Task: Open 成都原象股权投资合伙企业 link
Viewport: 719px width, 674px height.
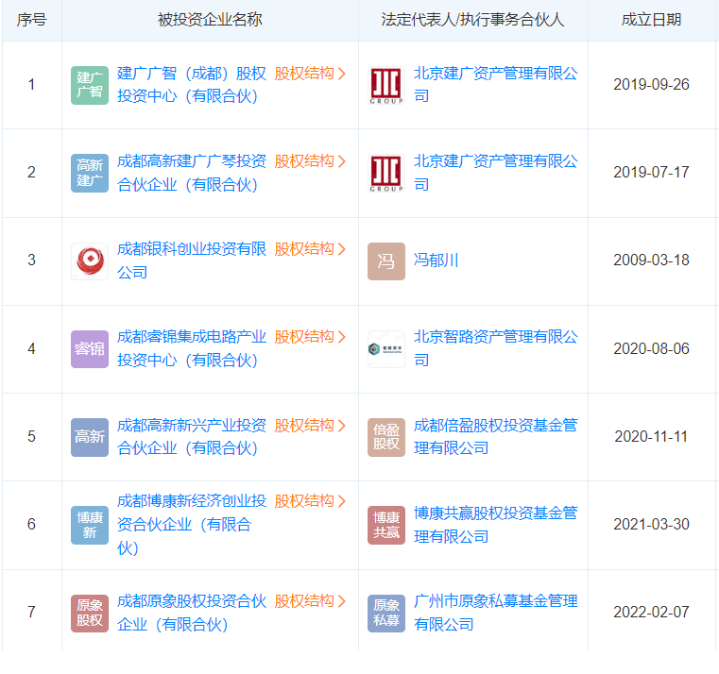Action: point(192,613)
